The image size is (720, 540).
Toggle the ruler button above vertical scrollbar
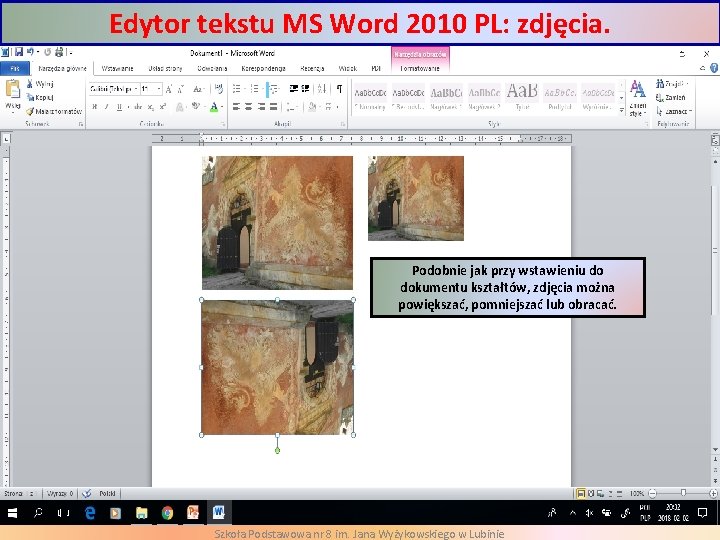[715, 139]
